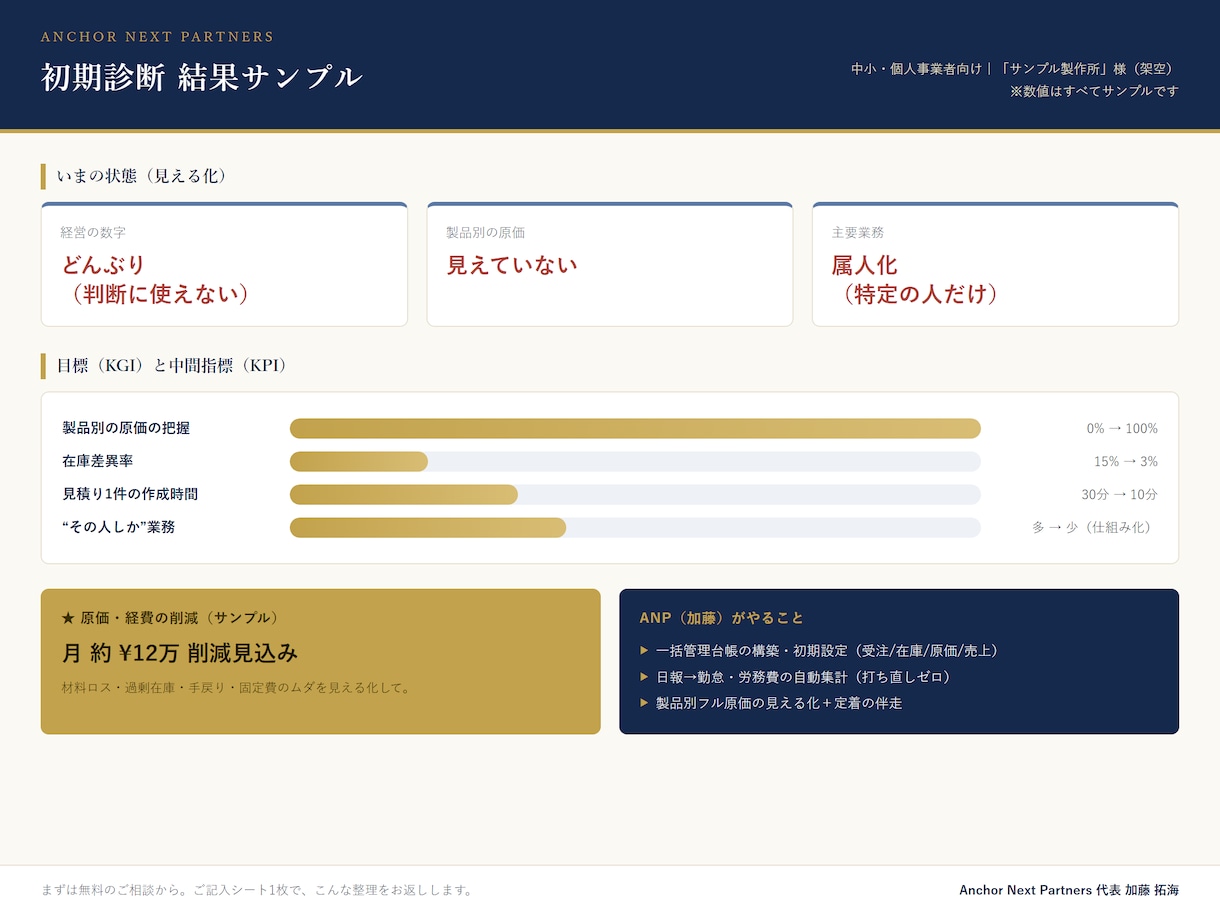Click the 見積り1件の作成時間 progress bar
The height and width of the screenshot is (915, 1220).
[635, 494]
